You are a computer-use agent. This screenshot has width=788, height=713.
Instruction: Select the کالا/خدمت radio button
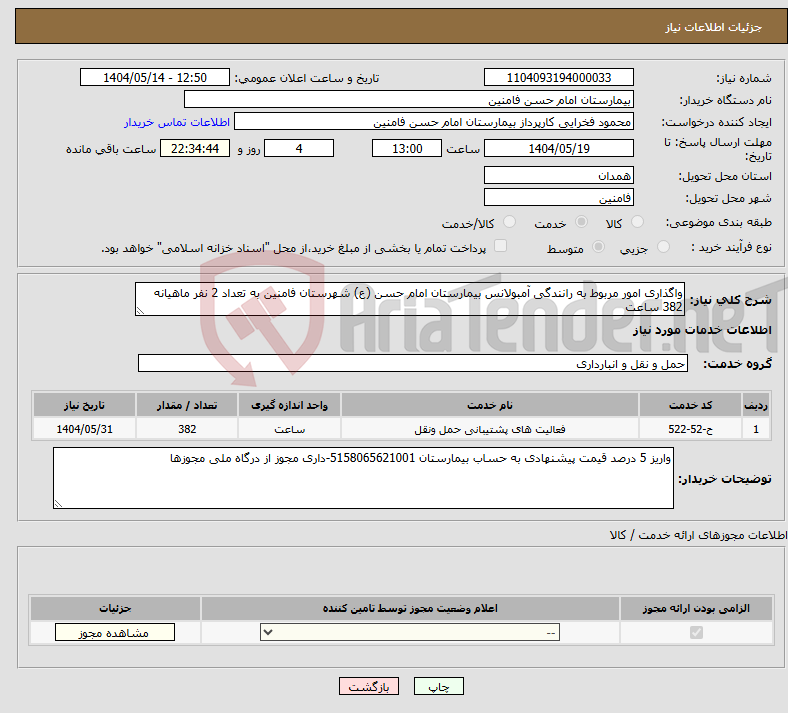point(509,222)
